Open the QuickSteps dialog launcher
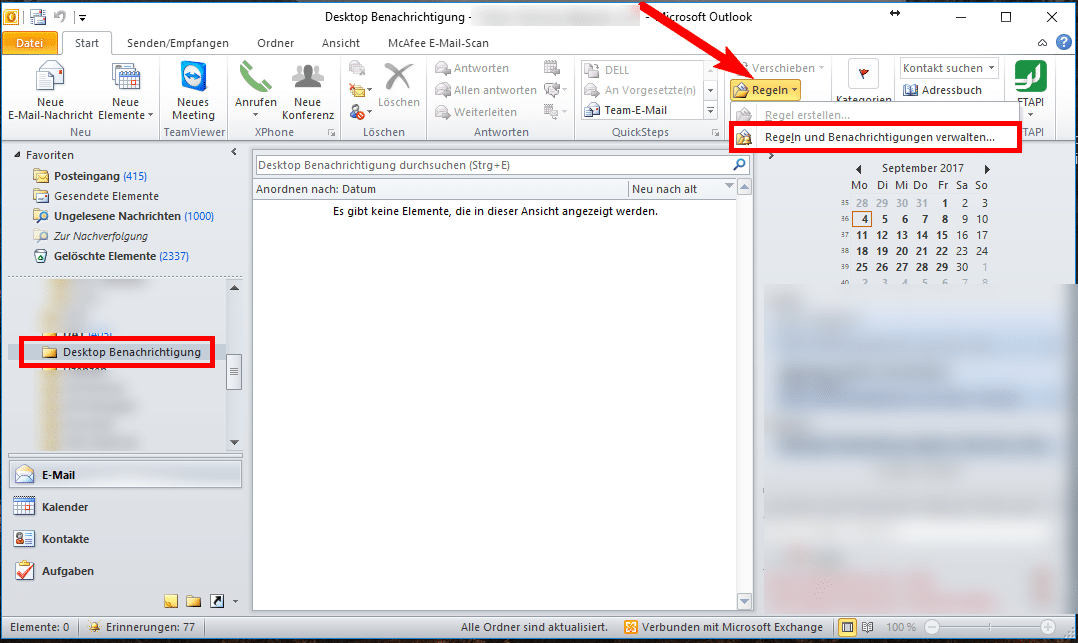 (716, 133)
